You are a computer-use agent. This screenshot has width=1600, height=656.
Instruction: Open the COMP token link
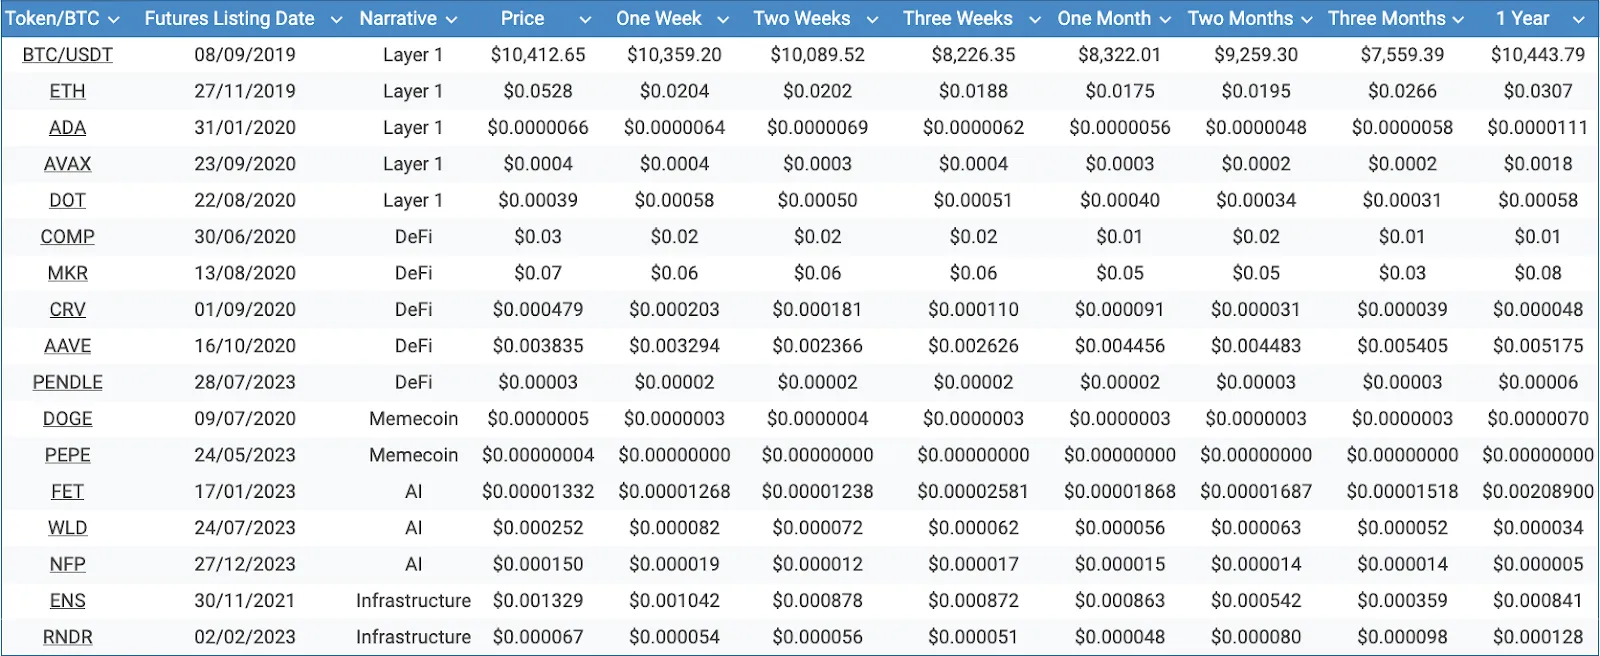pyautogui.click(x=67, y=237)
